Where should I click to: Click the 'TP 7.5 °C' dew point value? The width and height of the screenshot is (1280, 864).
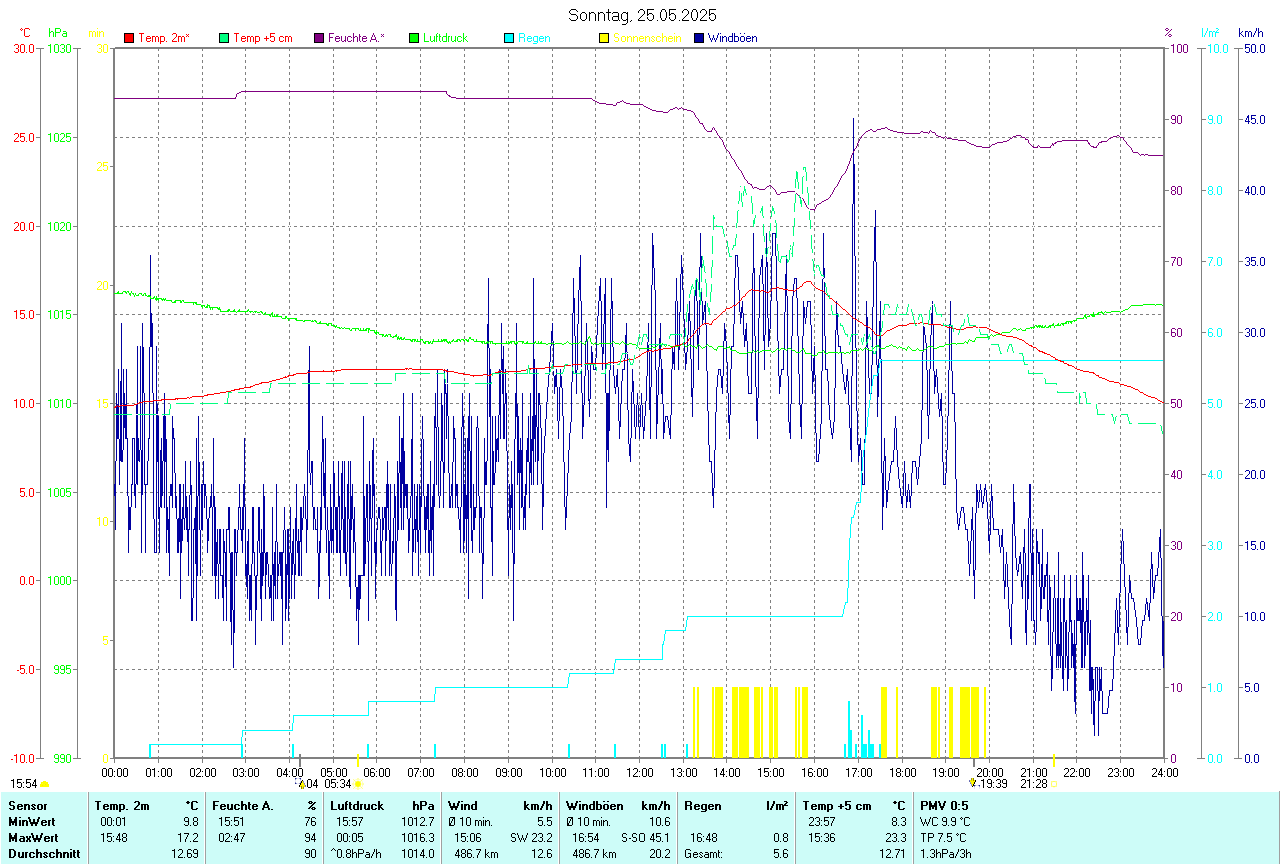point(945,837)
